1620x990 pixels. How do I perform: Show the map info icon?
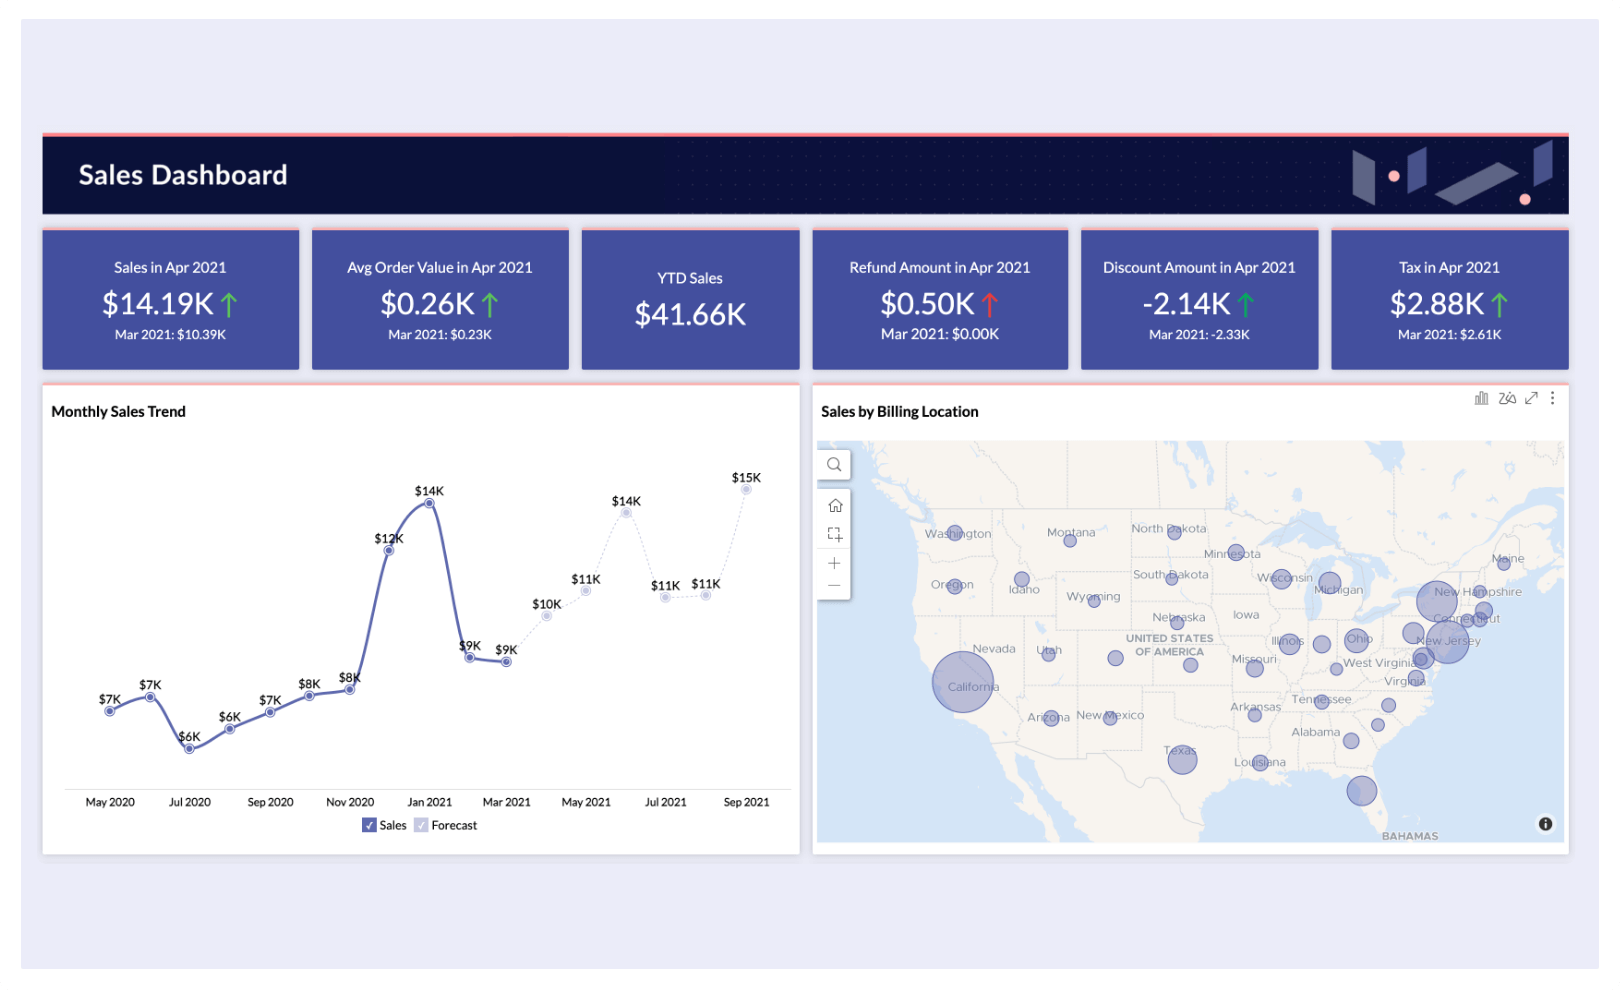point(1545,824)
